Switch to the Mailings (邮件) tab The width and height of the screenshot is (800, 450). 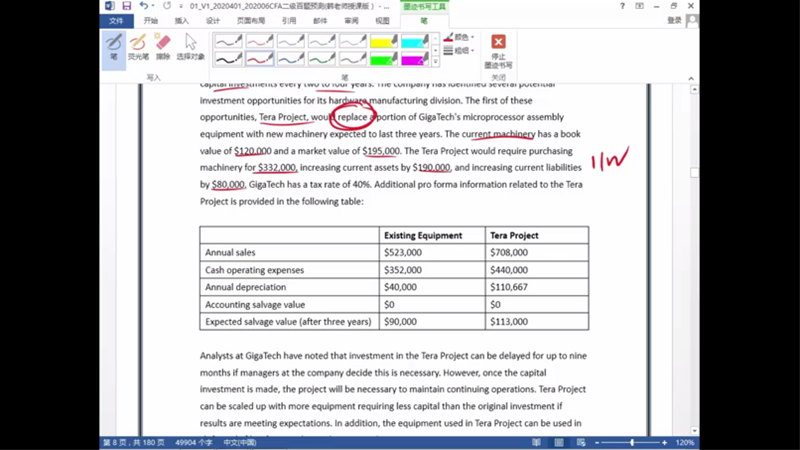320,21
